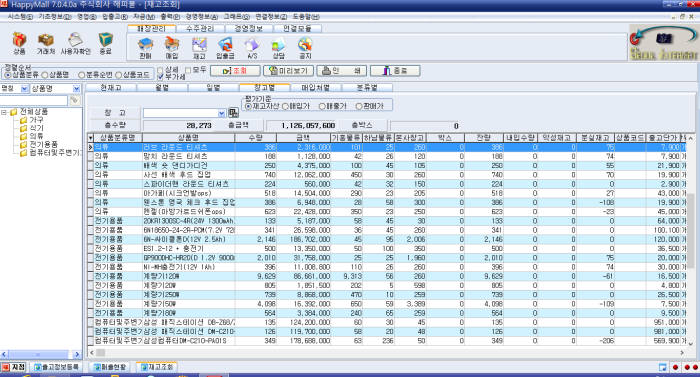Open the 공지 notice icon
This screenshot has height=377, width=700.
coord(305,45)
